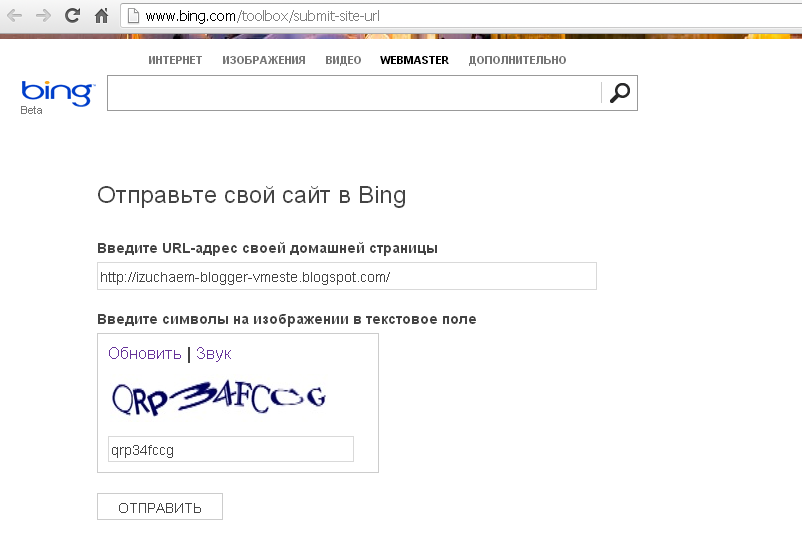Image resolution: width=802 pixels, height=557 pixels.
Task: Play audio captcha via Звук link
Action: pyautogui.click(x=213, y=353)
